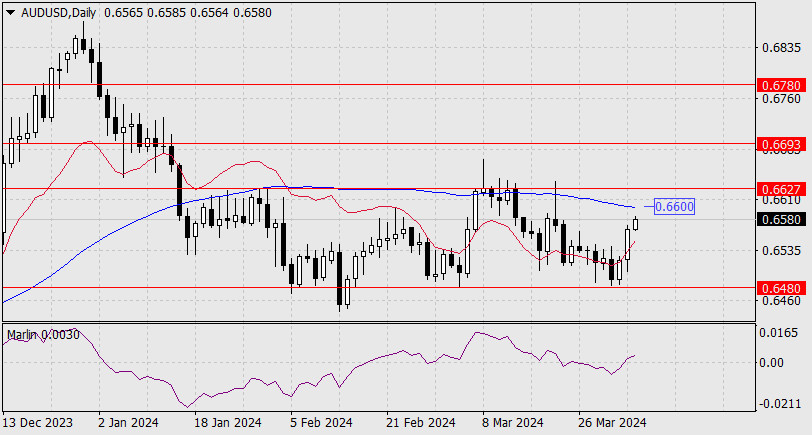The image size is (812, 435).
Task: Click the 26 Mar 2024 date label
Action: (x=613, y=423)
